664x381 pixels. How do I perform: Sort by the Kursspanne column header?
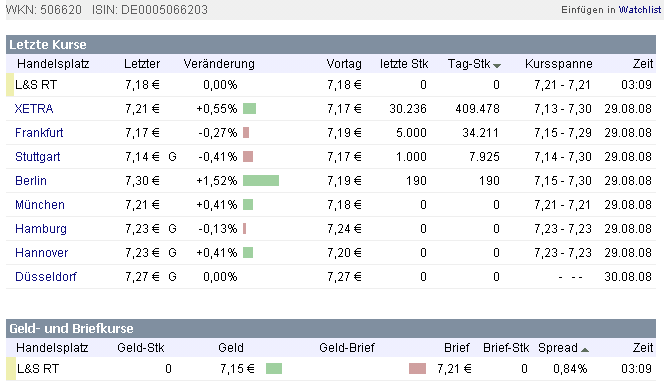click(x=559, y=64)
